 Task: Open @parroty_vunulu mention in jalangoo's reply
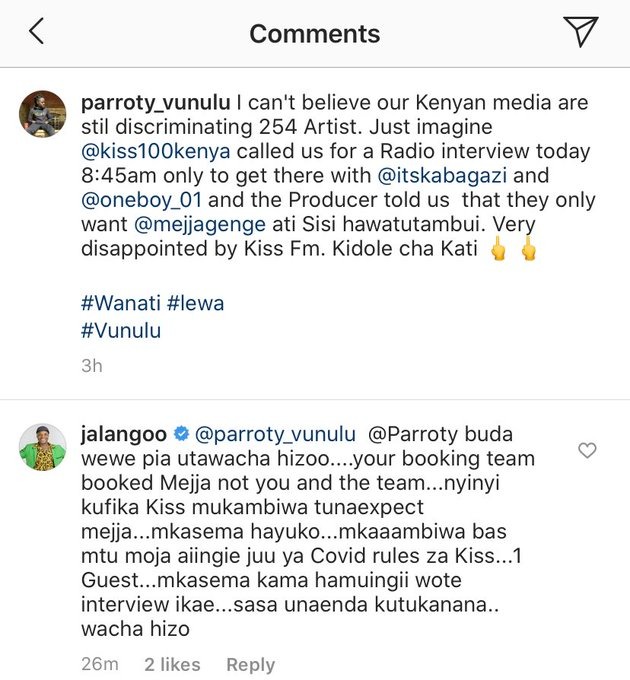275,435
